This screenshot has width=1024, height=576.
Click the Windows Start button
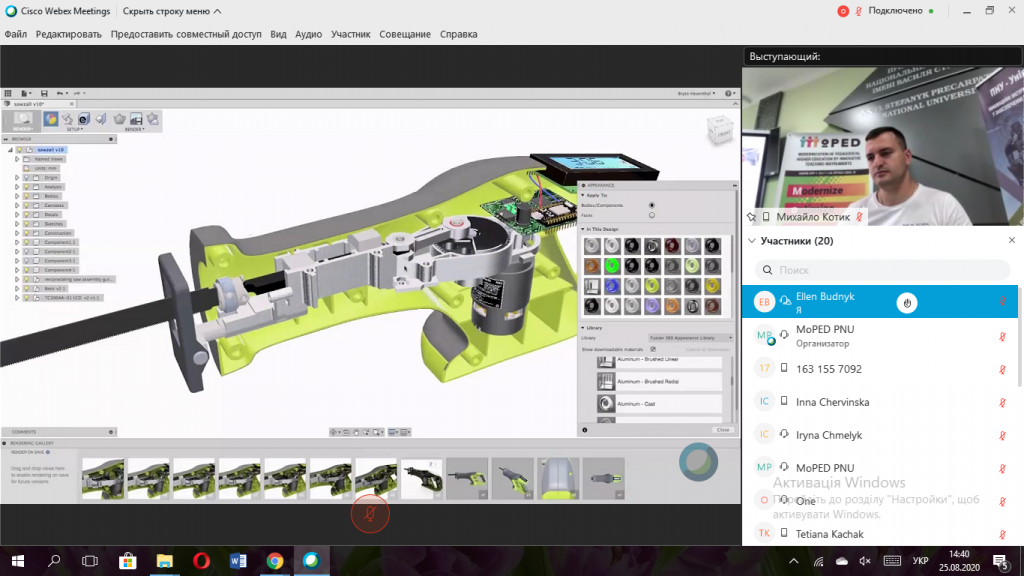tap(18, 561)
